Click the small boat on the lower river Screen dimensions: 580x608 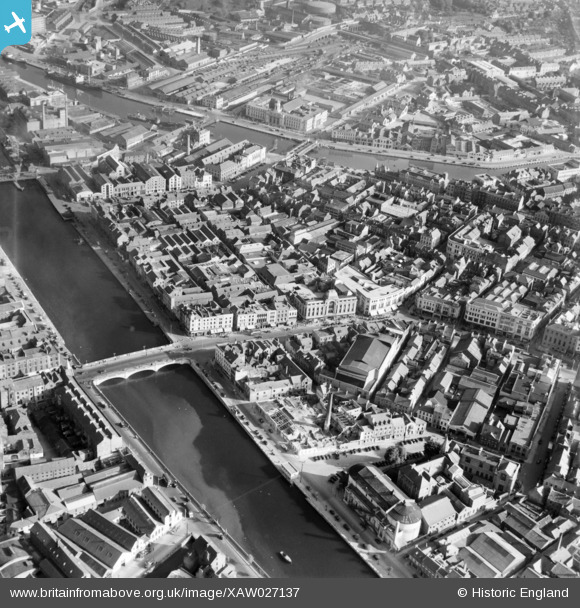[x=285, y=557]
